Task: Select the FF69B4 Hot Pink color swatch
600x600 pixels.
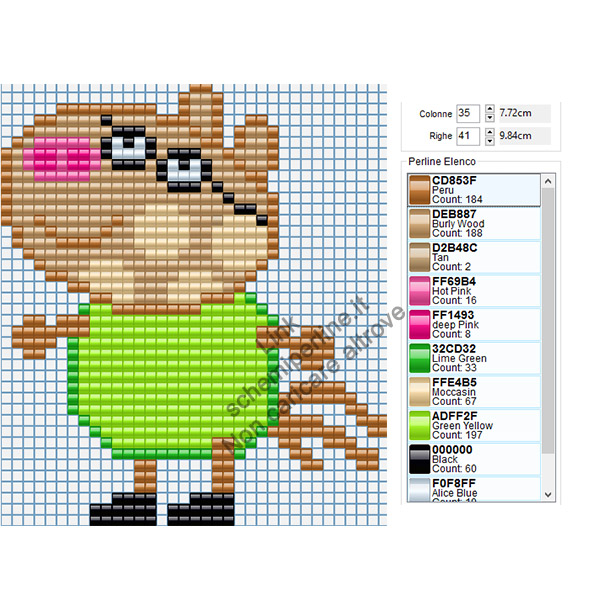Action: (x=419, y=291)
